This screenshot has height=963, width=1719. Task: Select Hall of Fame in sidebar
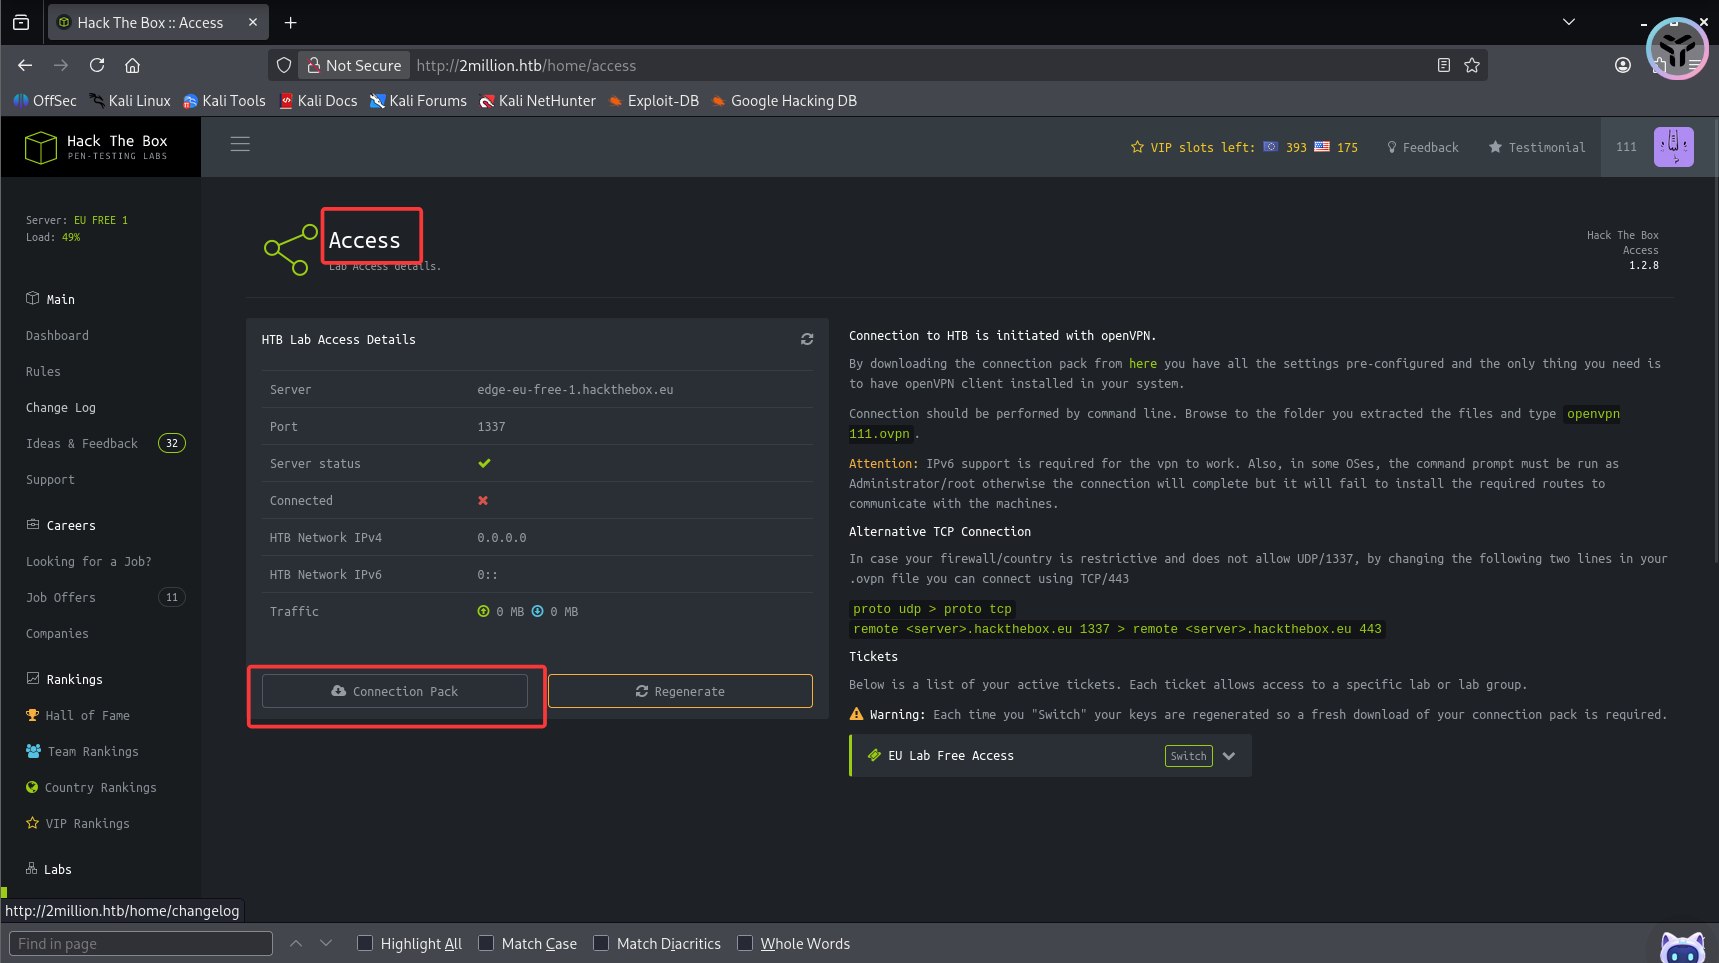pyautogui.click(x=87, y=716)
